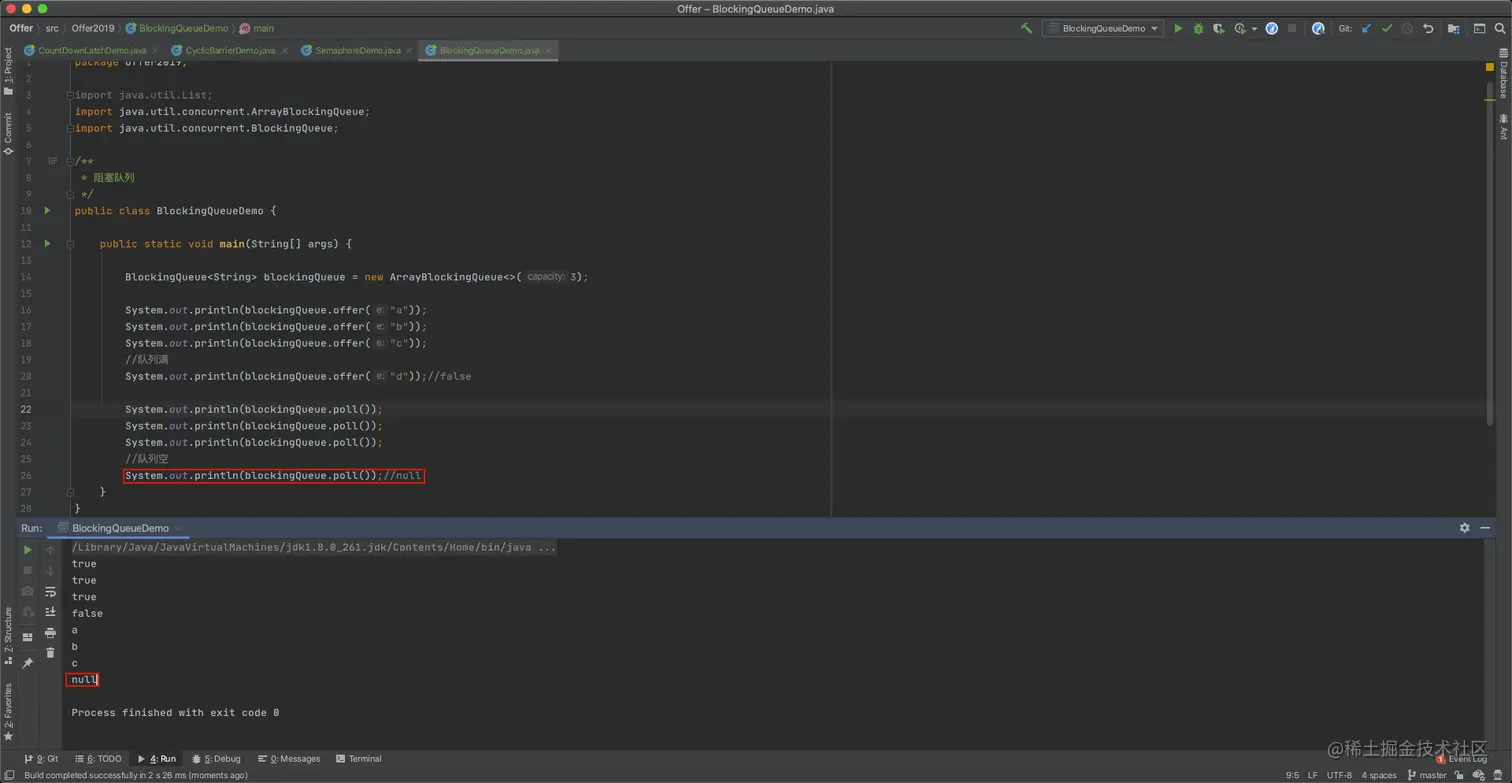Click the run gutter icon beside class declaration
The image size is (1512, 783).
point(47,211)
